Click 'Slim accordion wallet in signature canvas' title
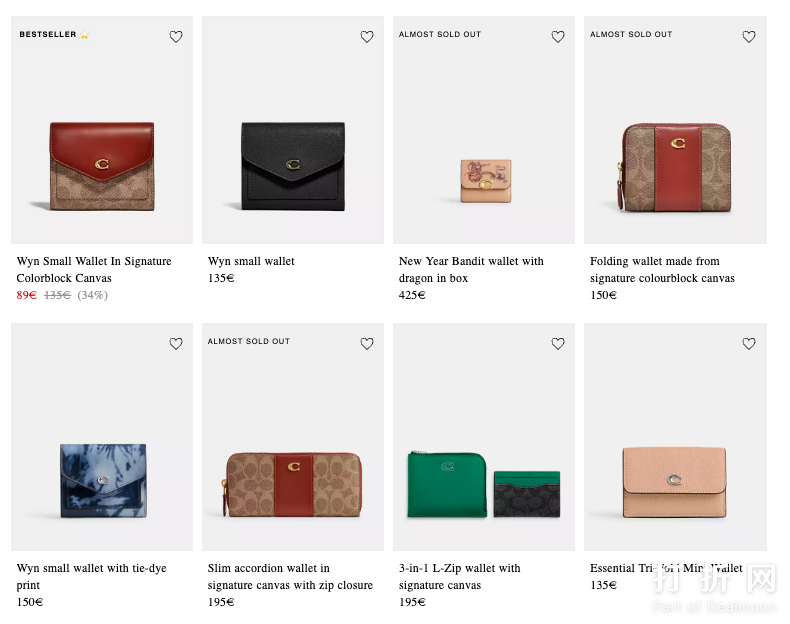The image size is (790, 624). click(290, 576)
